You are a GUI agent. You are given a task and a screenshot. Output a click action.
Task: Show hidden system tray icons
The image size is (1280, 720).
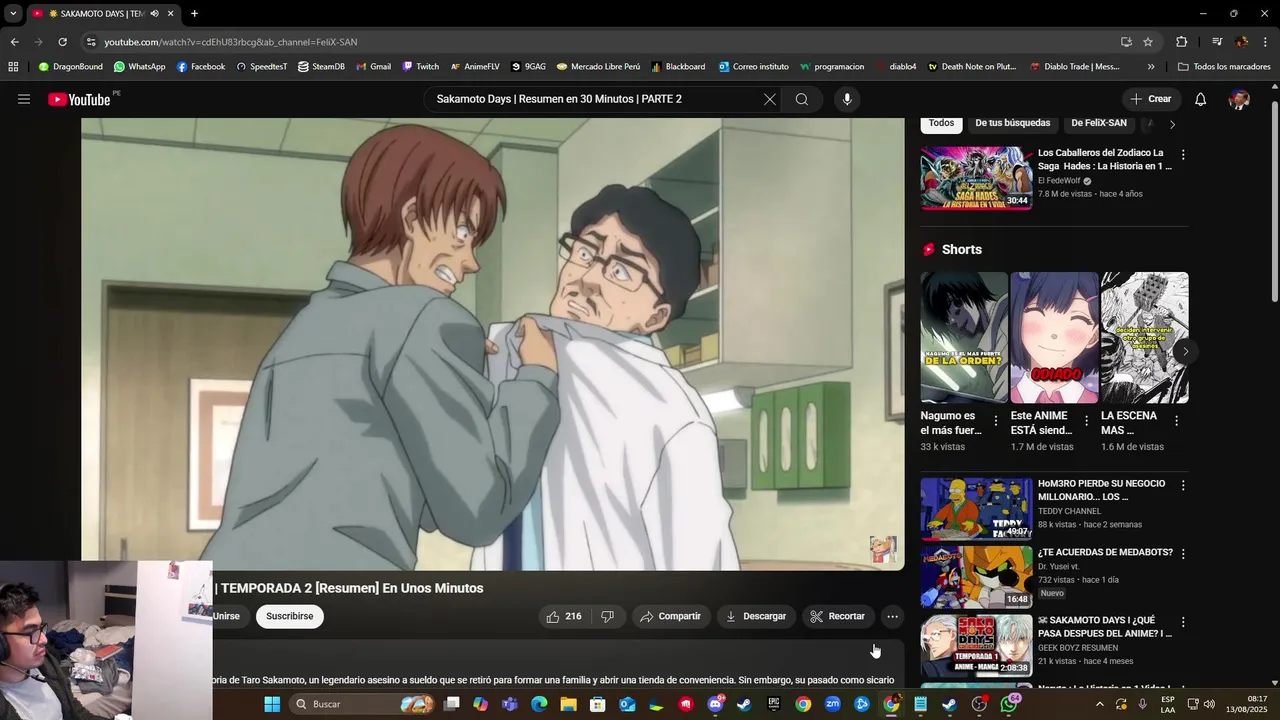[x=1100, y=704]
